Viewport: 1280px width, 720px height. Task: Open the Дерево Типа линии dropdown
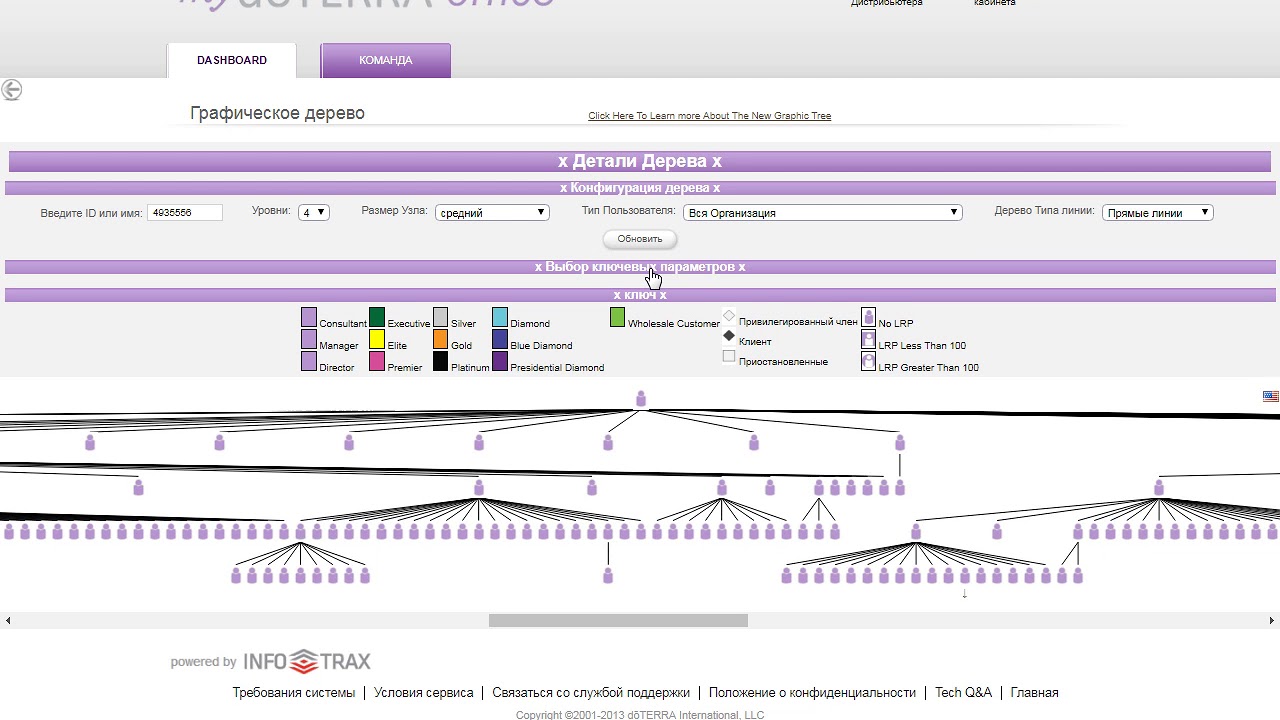tap(1158, 212)
